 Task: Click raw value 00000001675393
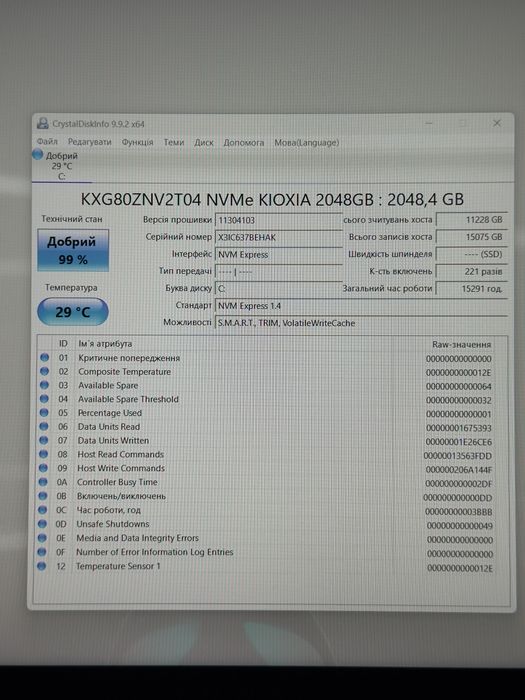tap(458, 428)
